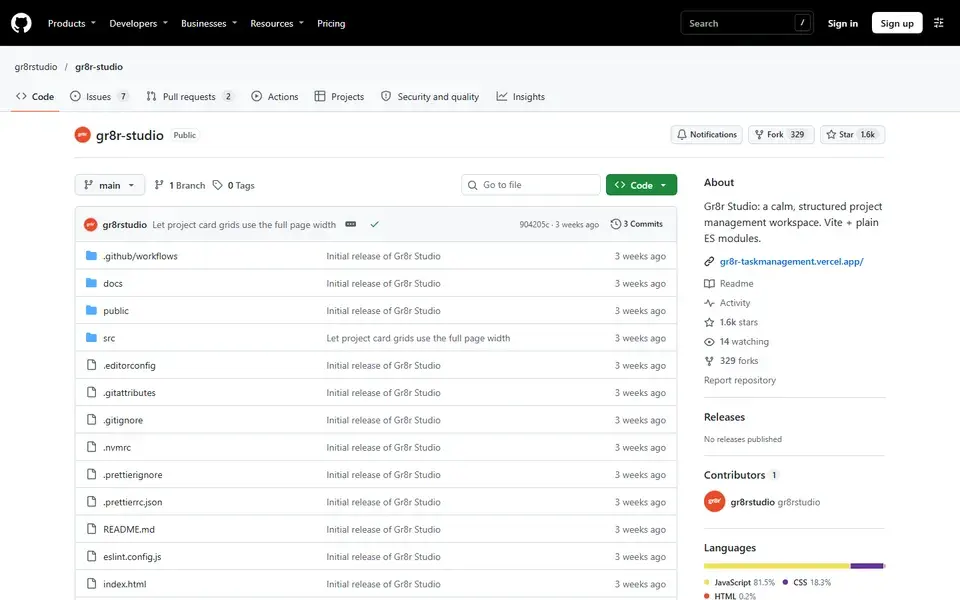The width and height of the screenshot is (960, 600).
Task: Open the top-right settings sliders icon
Action: pyautogui.click(x=939, y=23)
